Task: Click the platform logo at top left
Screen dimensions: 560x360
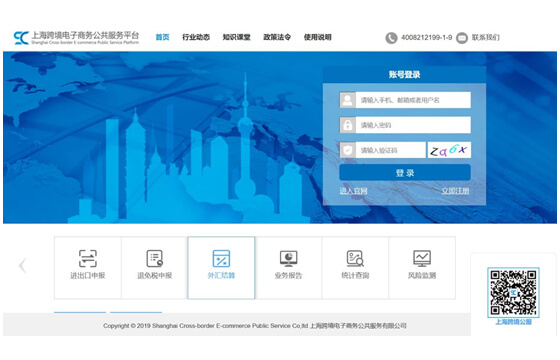Action: tap(76, 38)
